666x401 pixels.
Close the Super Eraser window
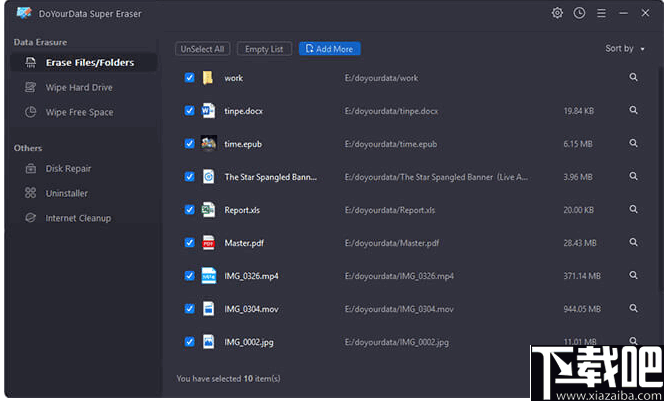[x=645, y=13]
